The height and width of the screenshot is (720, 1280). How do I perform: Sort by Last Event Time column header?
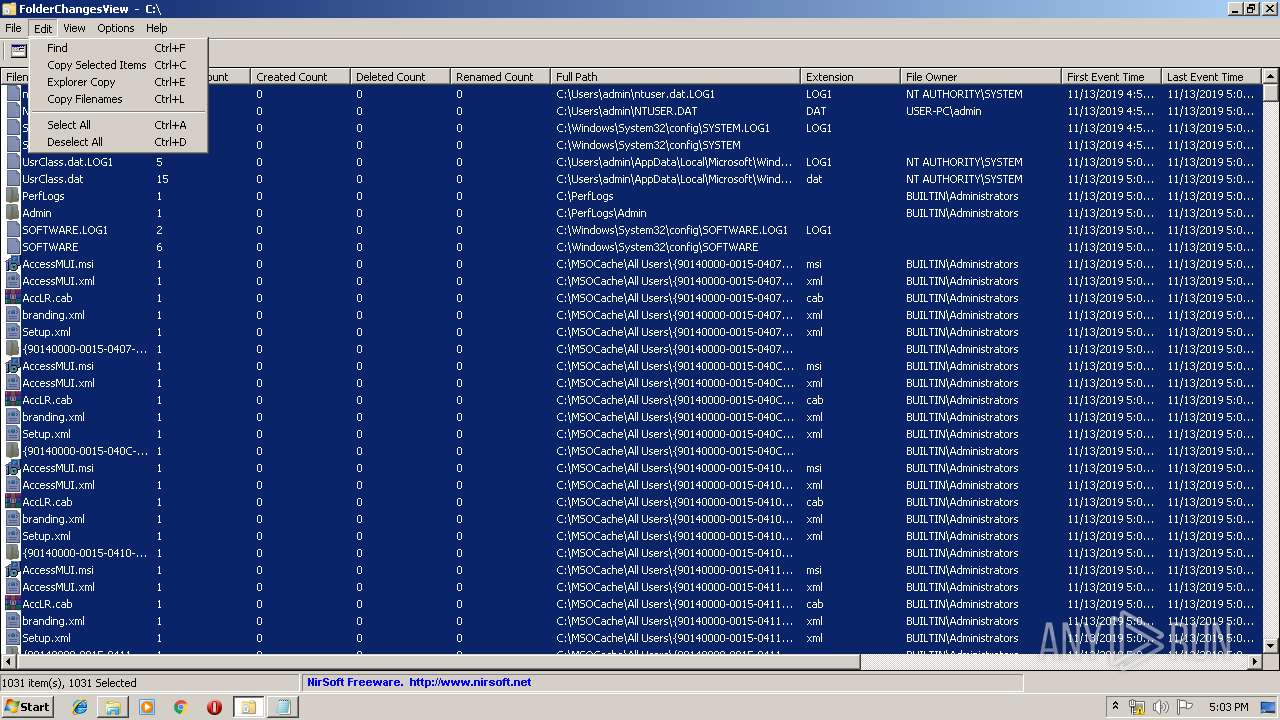click(1211, 77)
